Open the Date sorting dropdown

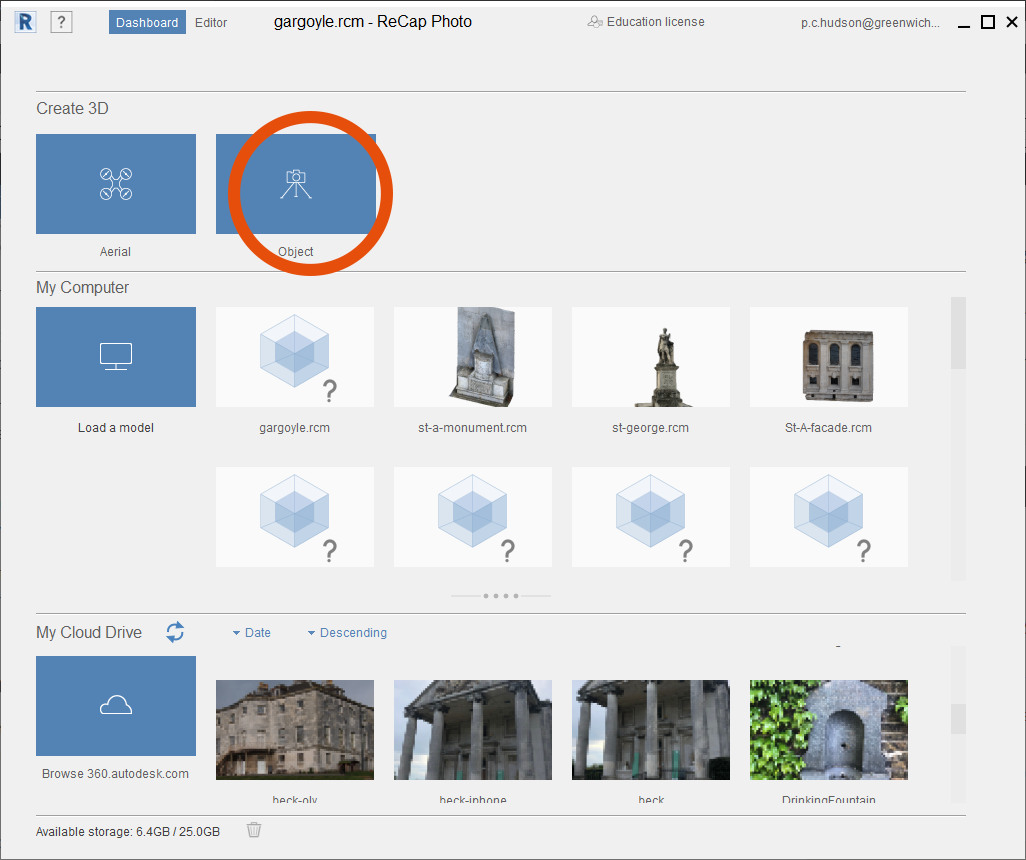pos(250,633)
